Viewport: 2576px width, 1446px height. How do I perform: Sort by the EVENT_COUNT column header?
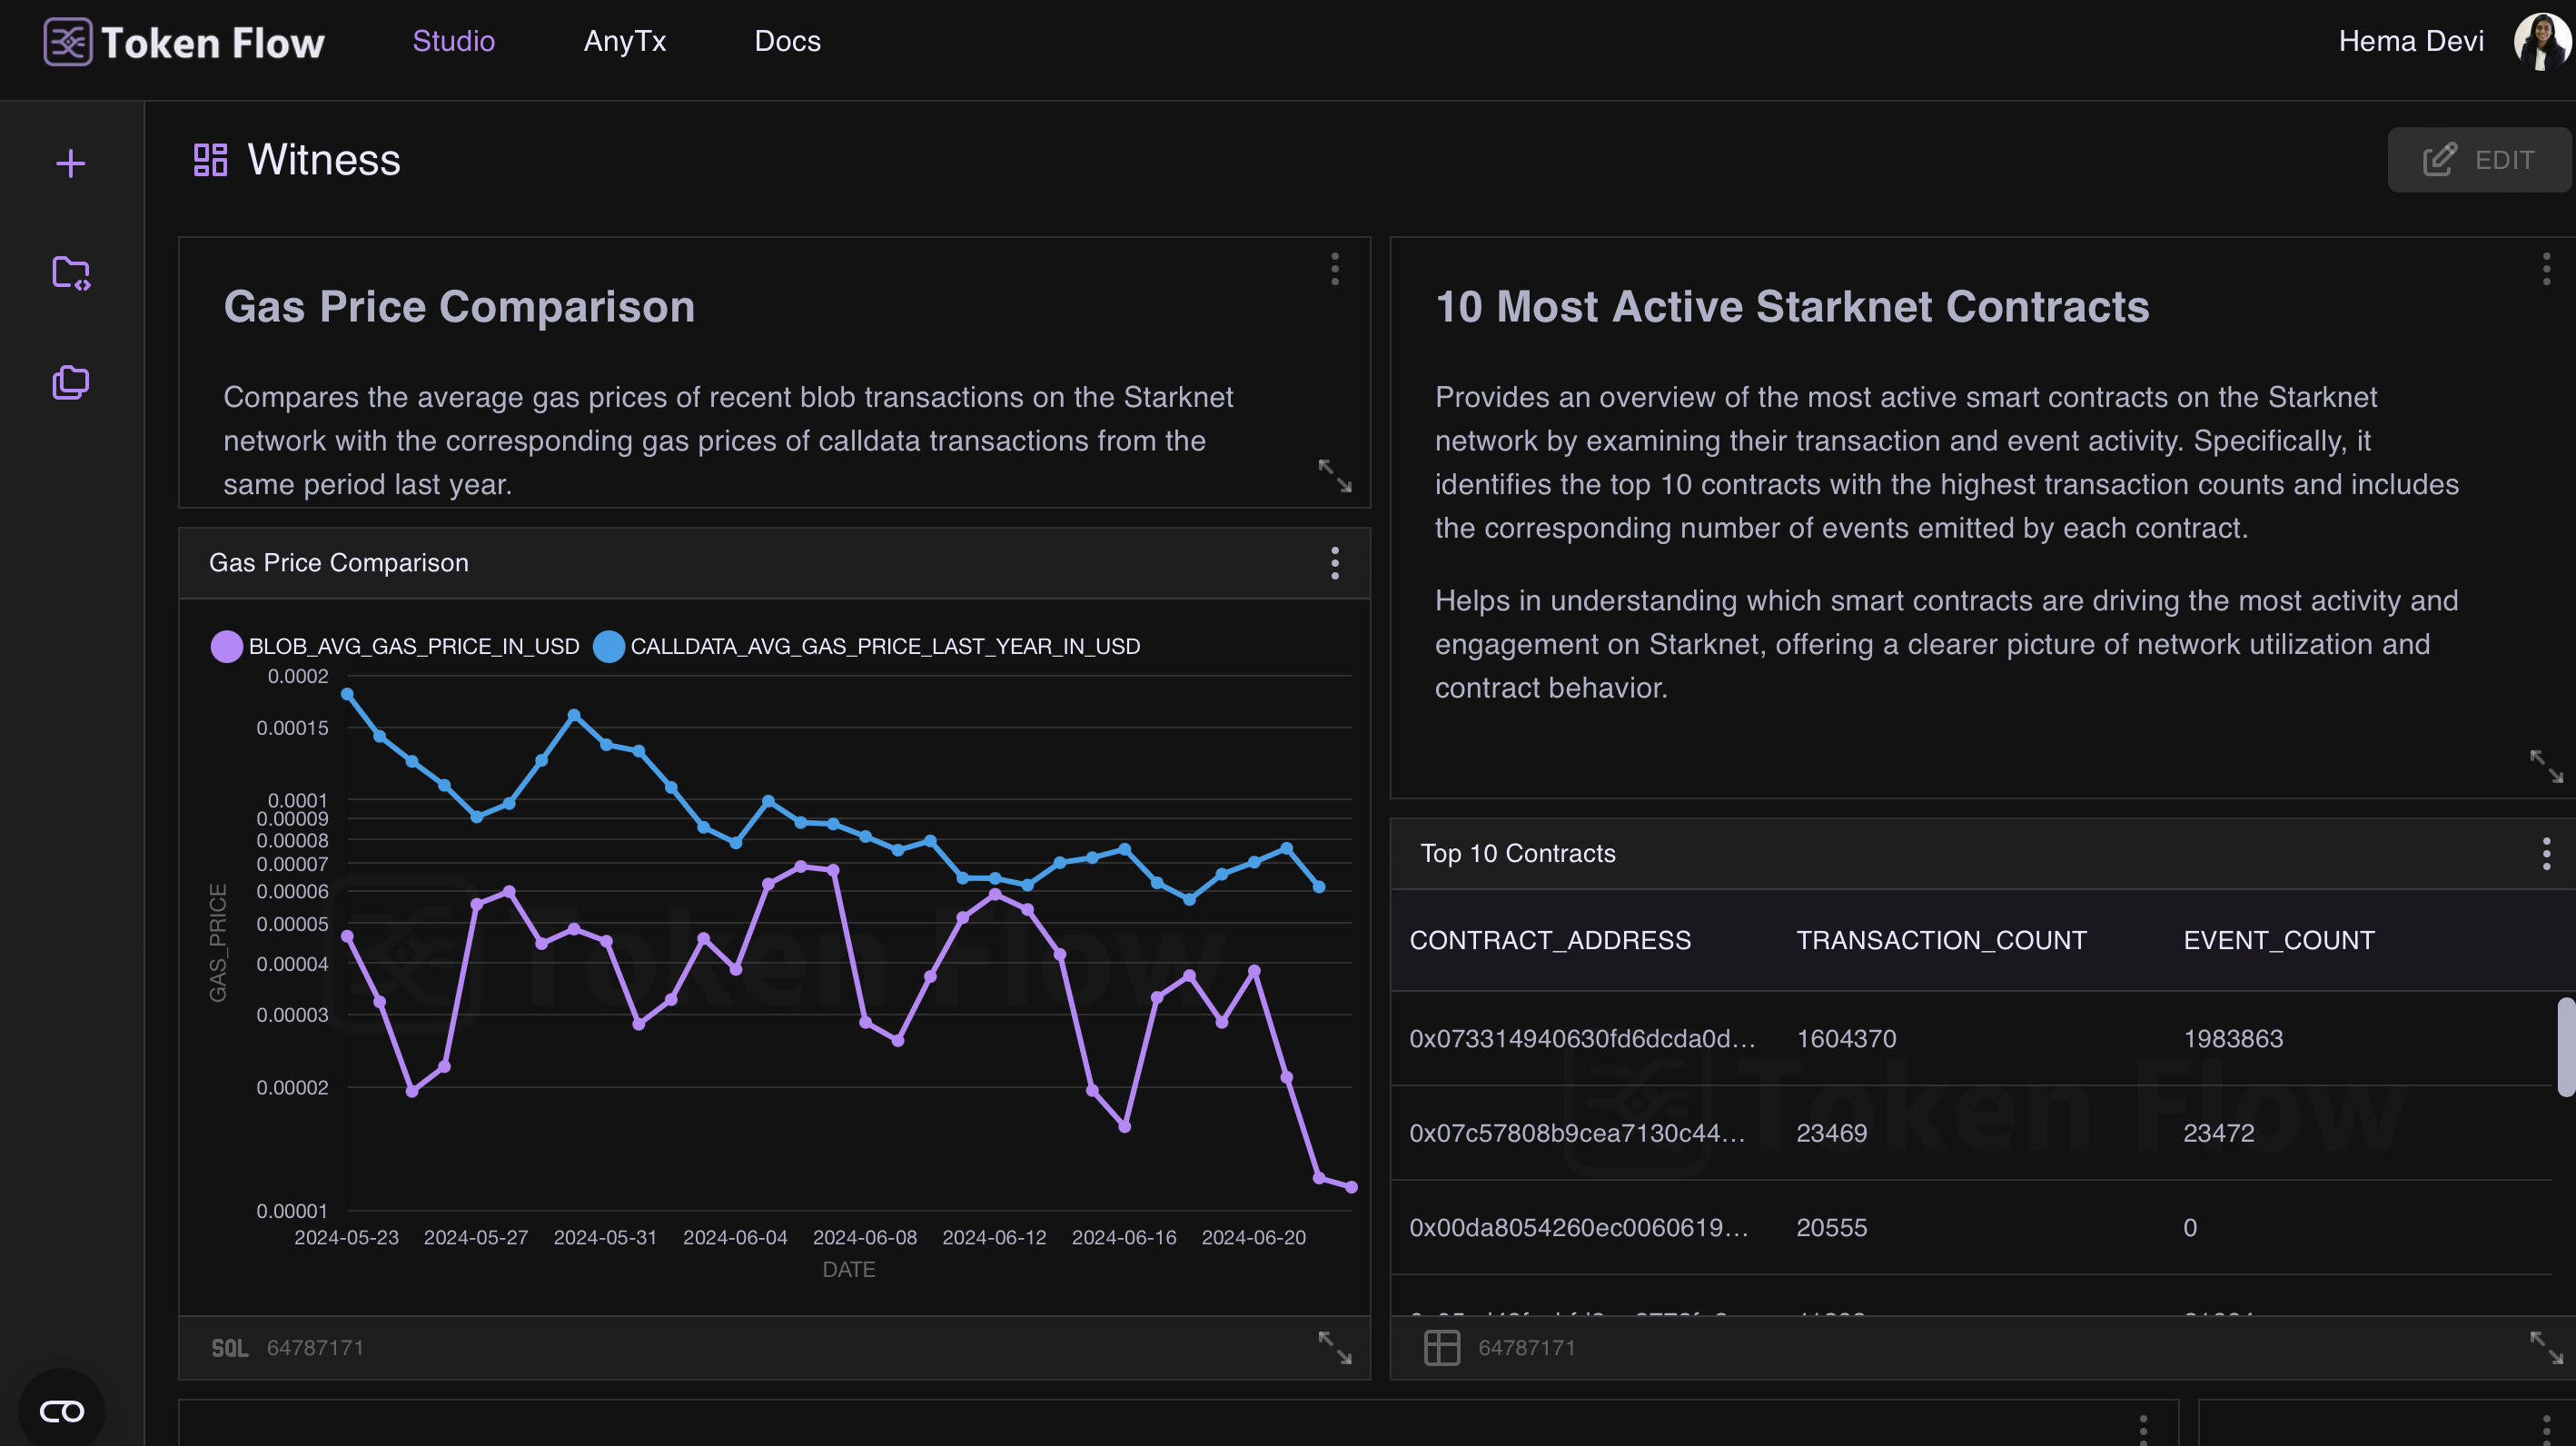point(2279,940)
